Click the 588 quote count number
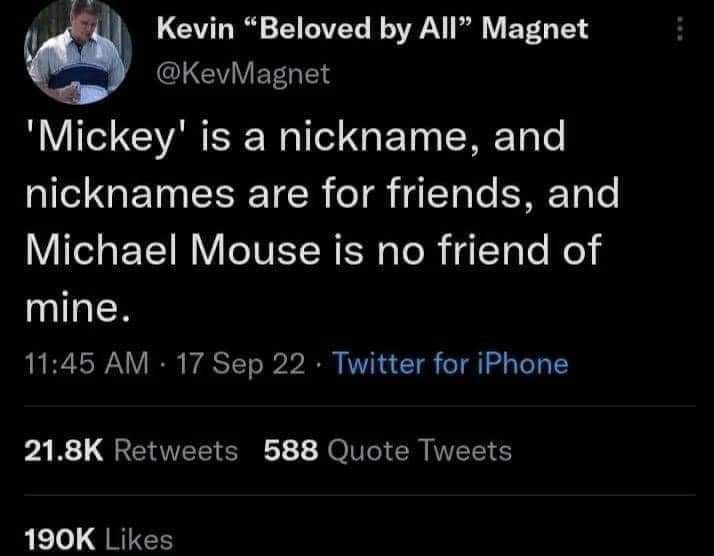714x556 pixels. tap(291, 451)
